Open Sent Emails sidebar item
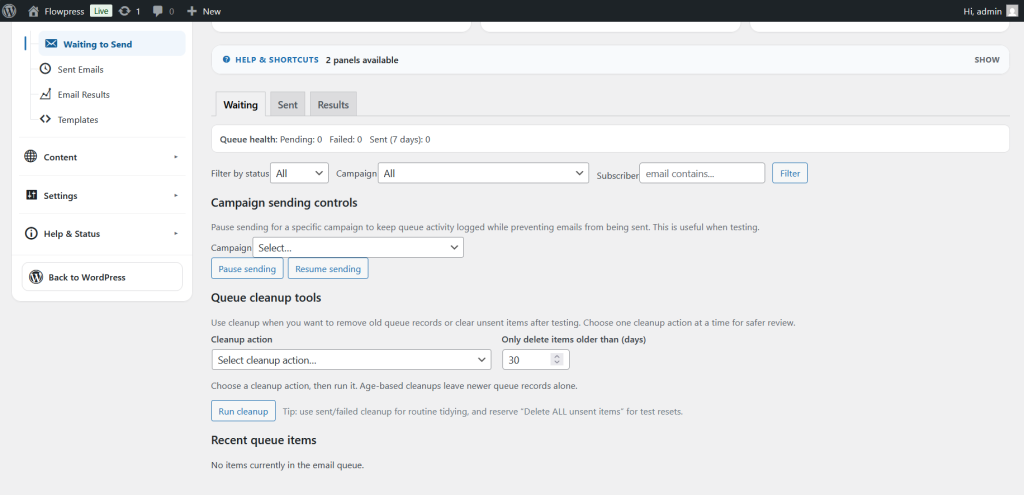This screenshot has width=1024, height=495. (80, 69)
